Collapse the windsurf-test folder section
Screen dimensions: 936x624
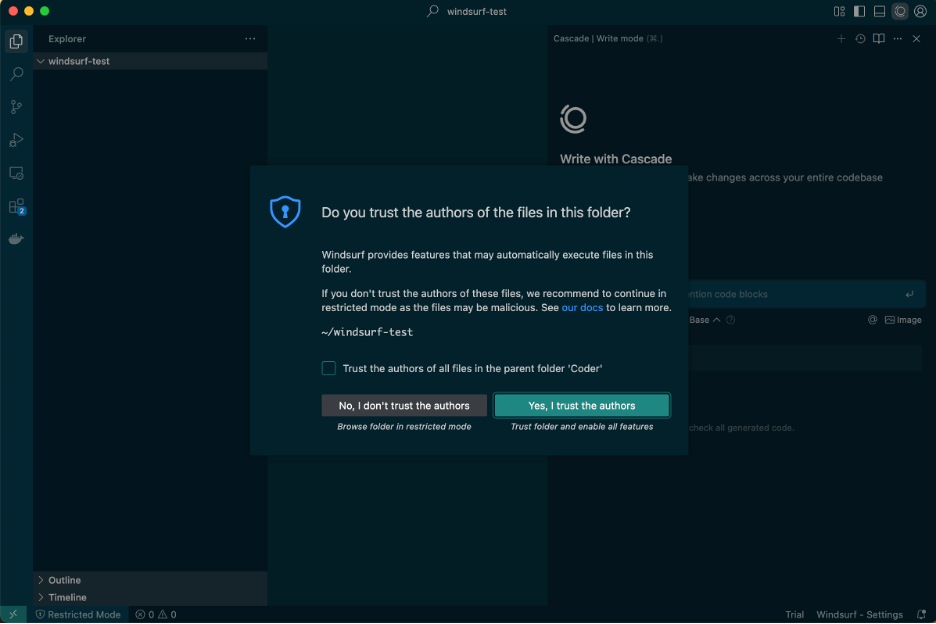coord(150,61)
